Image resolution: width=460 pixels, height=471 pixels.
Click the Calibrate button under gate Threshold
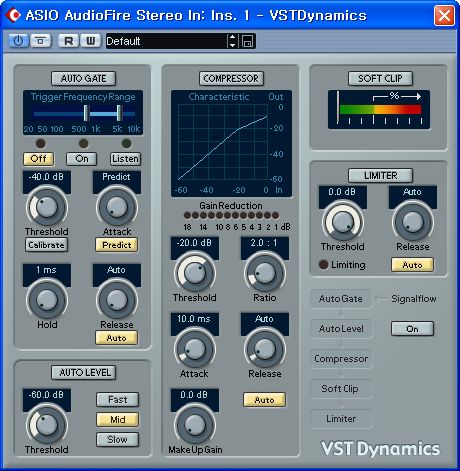pos(46,245)
